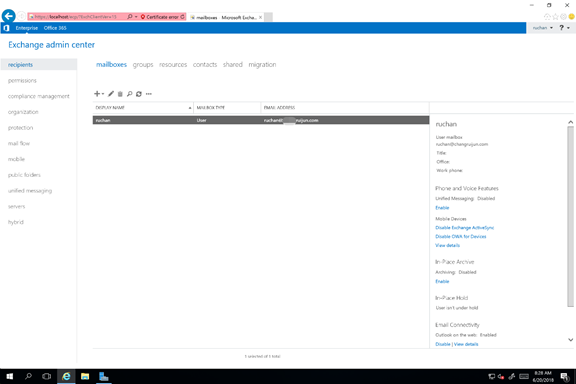Image resolution: width=576 pixels, height=384 pixels.
Task: Click the browser home icon
Action: (547, 17)
